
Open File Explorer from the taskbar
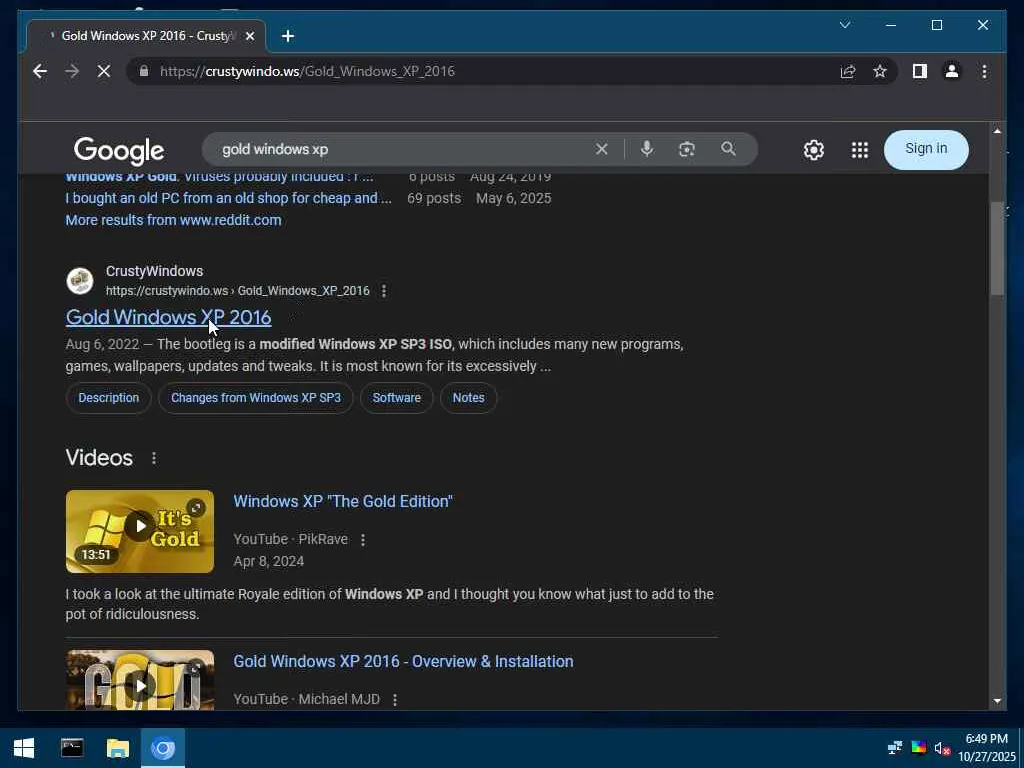(x=118, y=748)
